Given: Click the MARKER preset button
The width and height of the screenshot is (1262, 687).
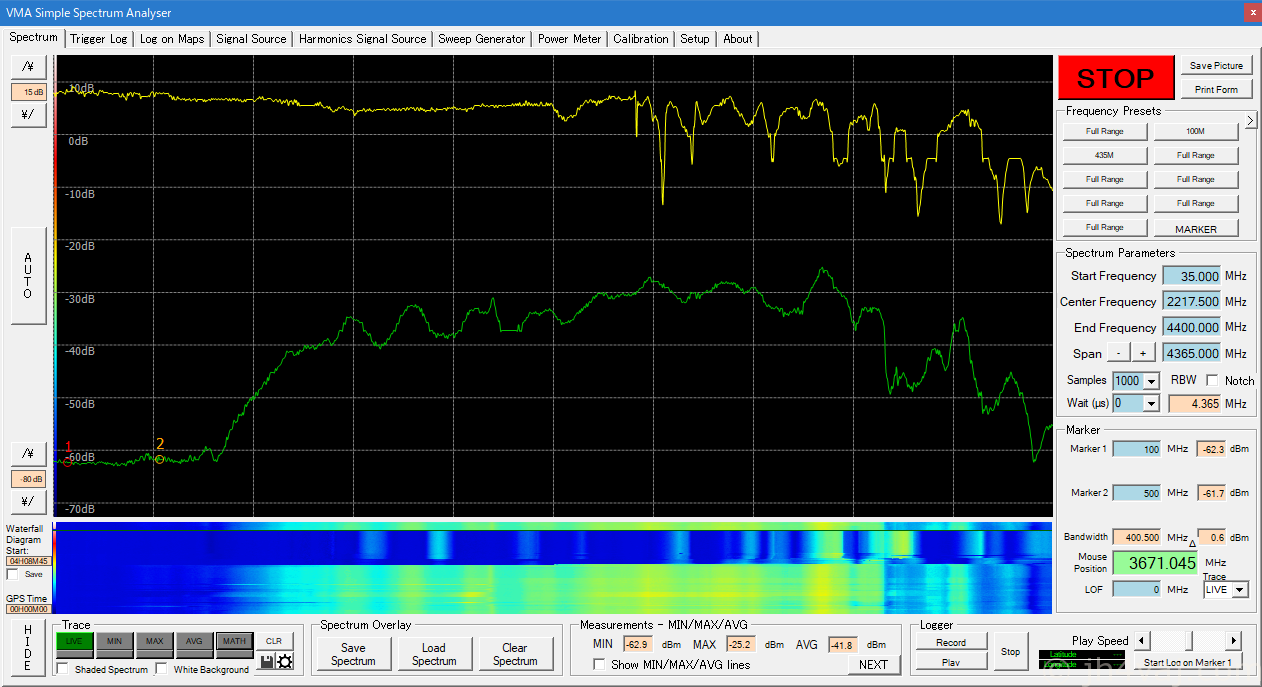Looking at the screenshot, I should [1196, 228].
